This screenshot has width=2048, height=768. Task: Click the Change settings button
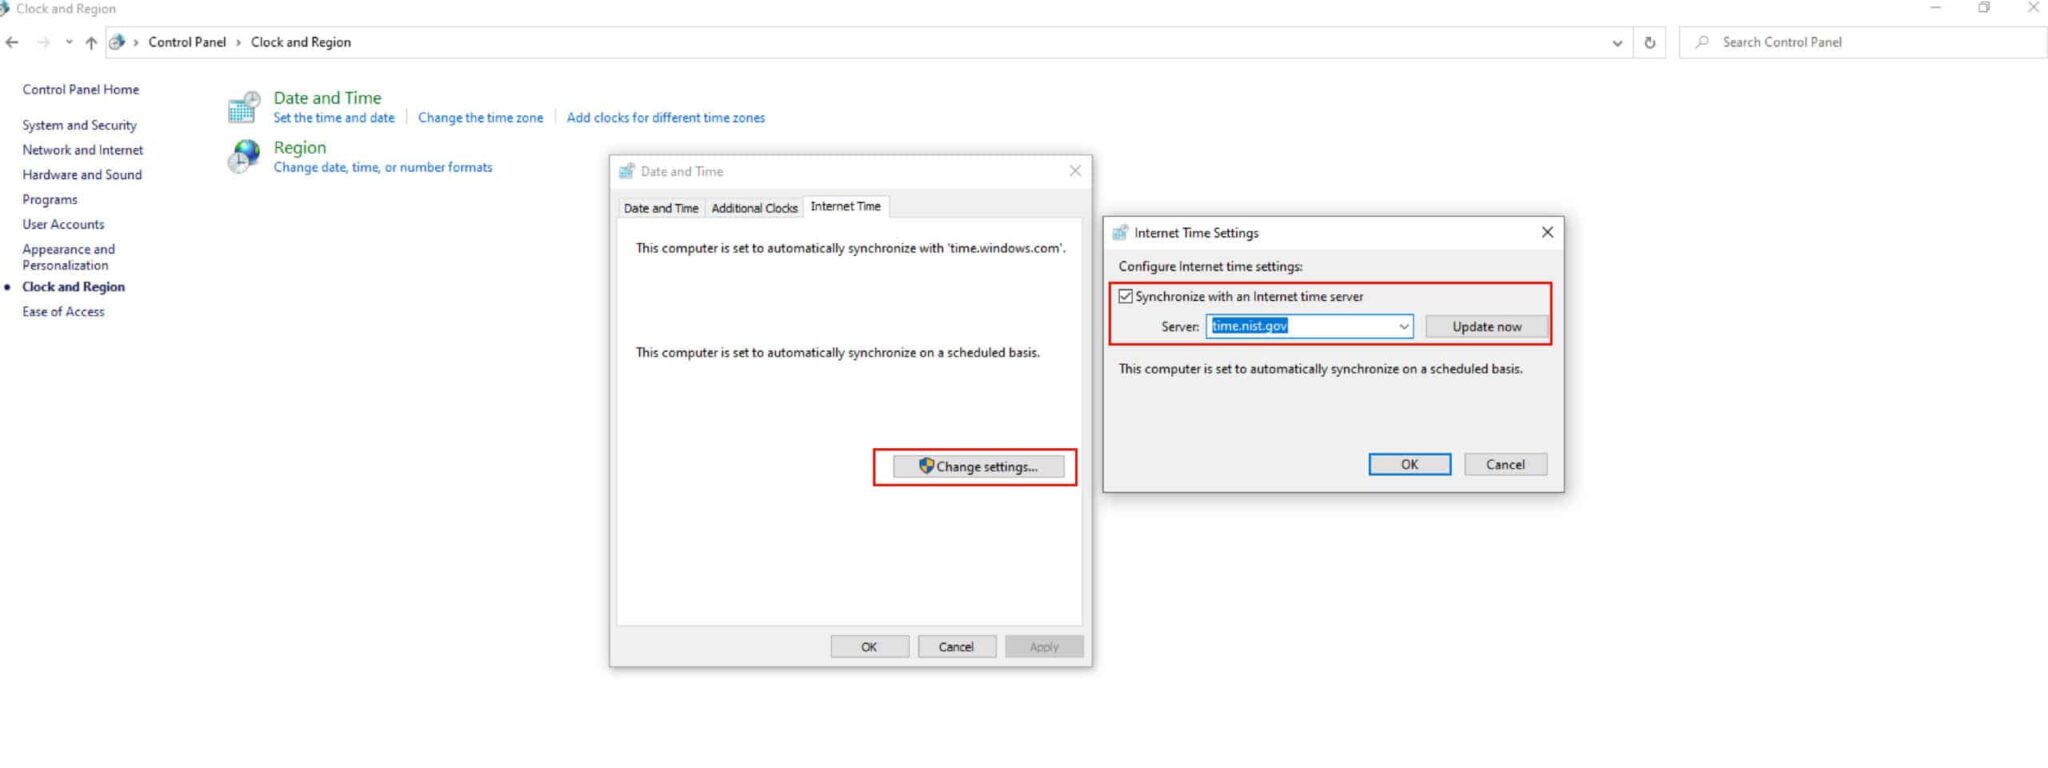(978, 466)
